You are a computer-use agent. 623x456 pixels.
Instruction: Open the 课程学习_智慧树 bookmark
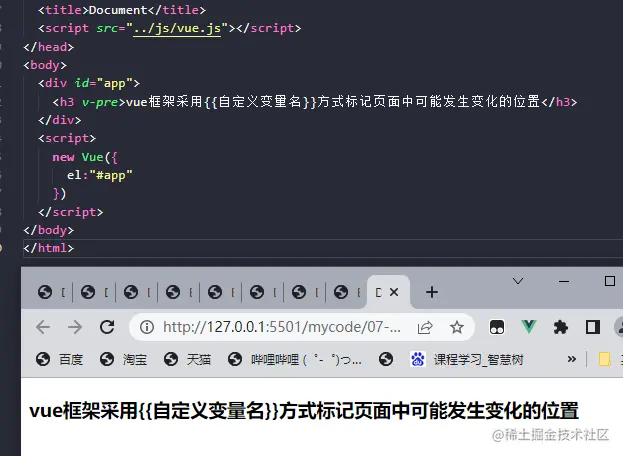tap(467, 359)
